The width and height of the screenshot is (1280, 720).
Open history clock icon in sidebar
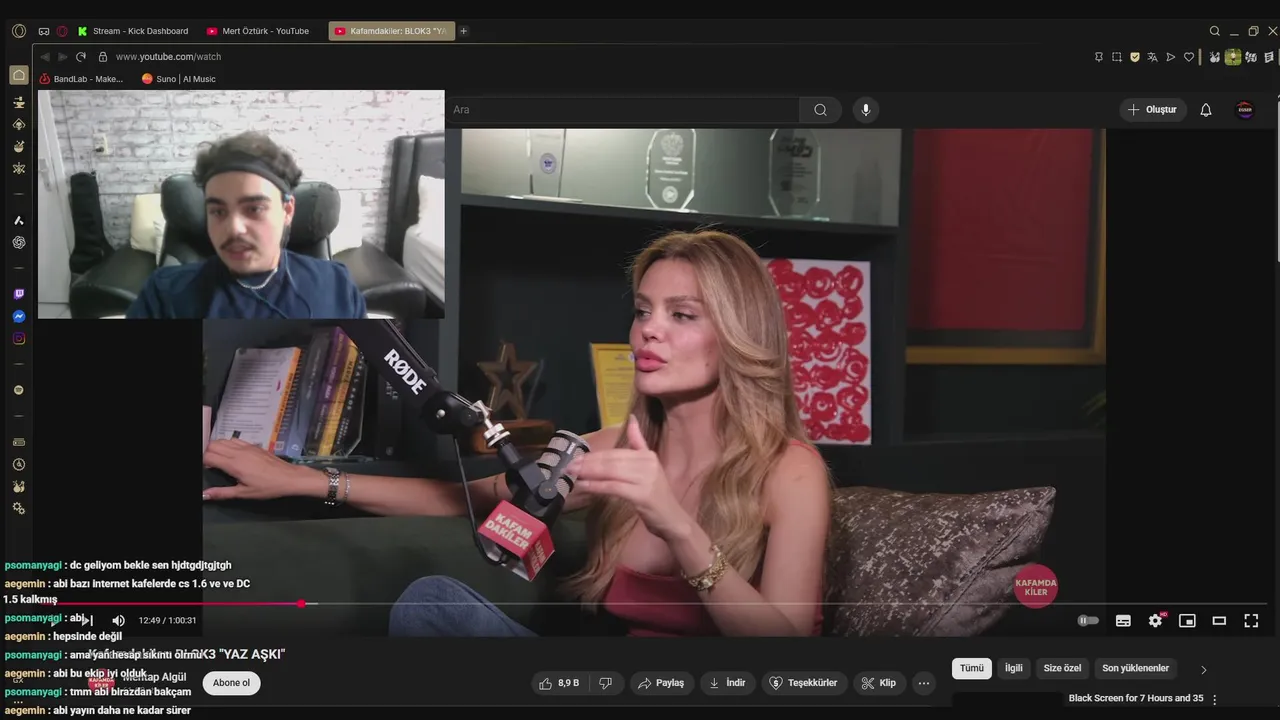pyautogui.click(x=18, y=464)
